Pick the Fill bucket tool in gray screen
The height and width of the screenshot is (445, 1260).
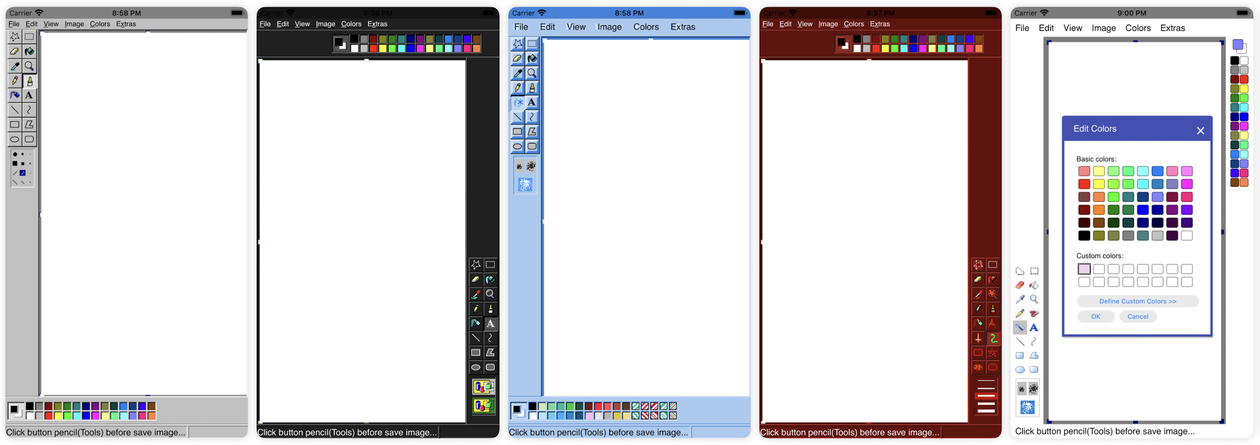coord(29,52)
